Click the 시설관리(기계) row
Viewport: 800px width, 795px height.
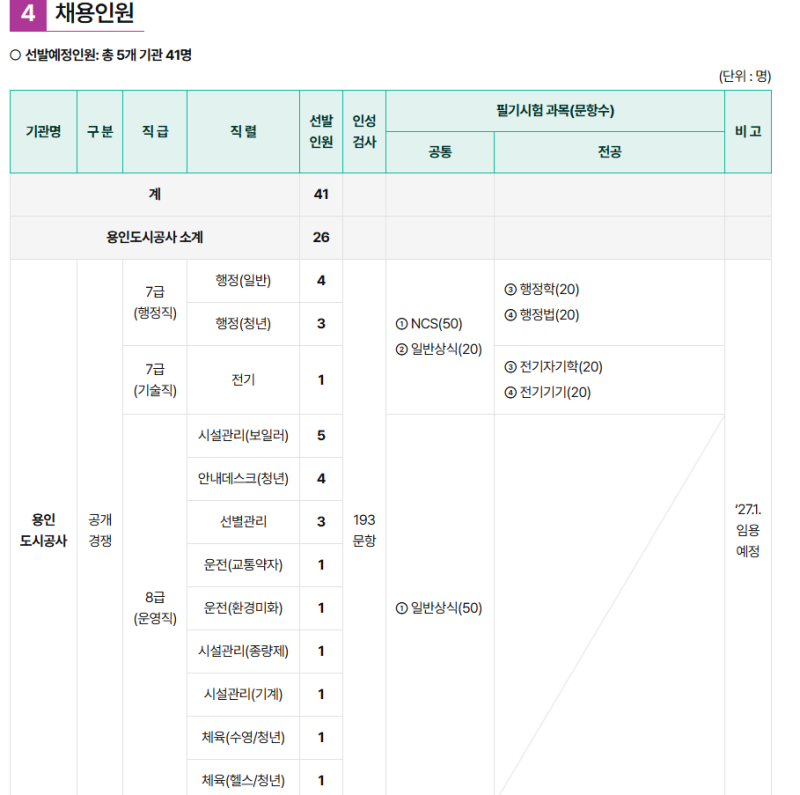[x=243, y=694]
